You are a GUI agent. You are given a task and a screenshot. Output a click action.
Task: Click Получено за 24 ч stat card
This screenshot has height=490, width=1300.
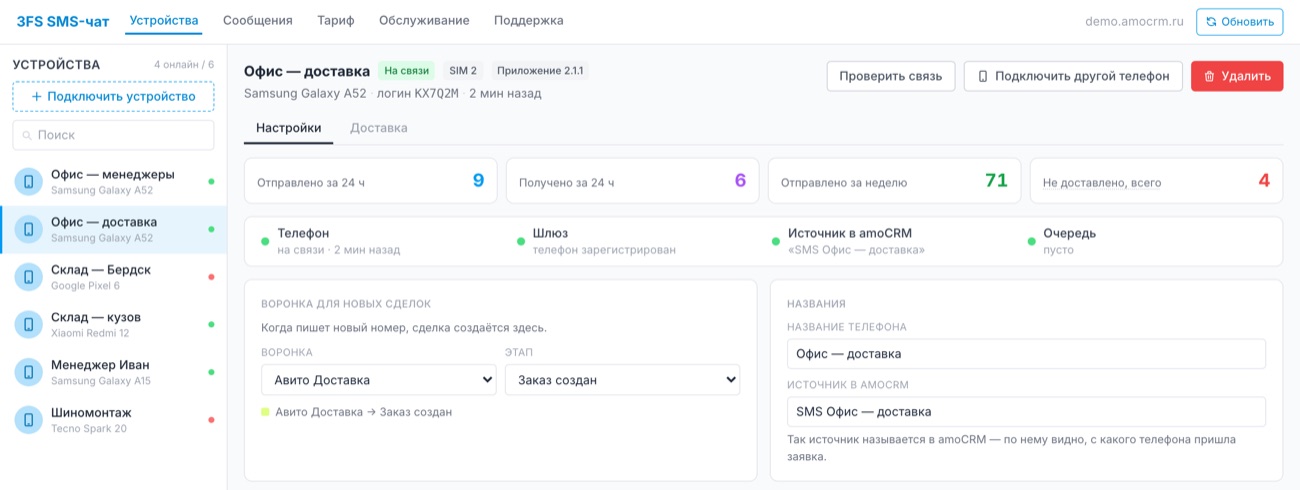[x=633, y=182]
